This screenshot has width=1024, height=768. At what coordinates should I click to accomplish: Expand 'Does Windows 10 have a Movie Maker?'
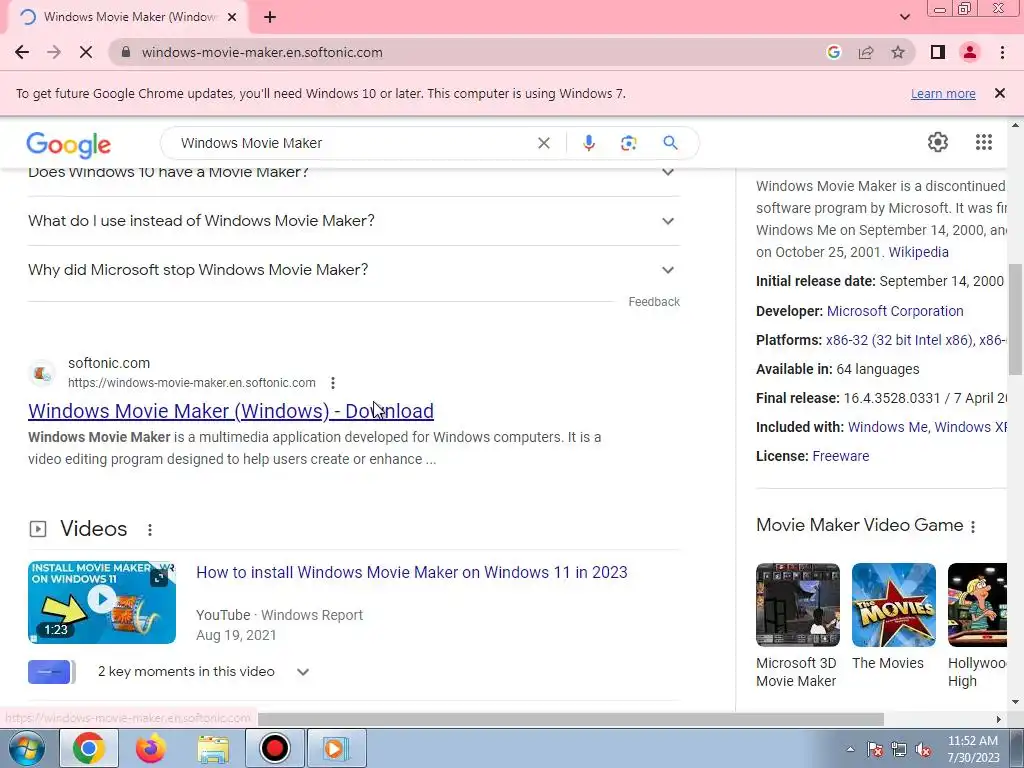click(353, 172)
